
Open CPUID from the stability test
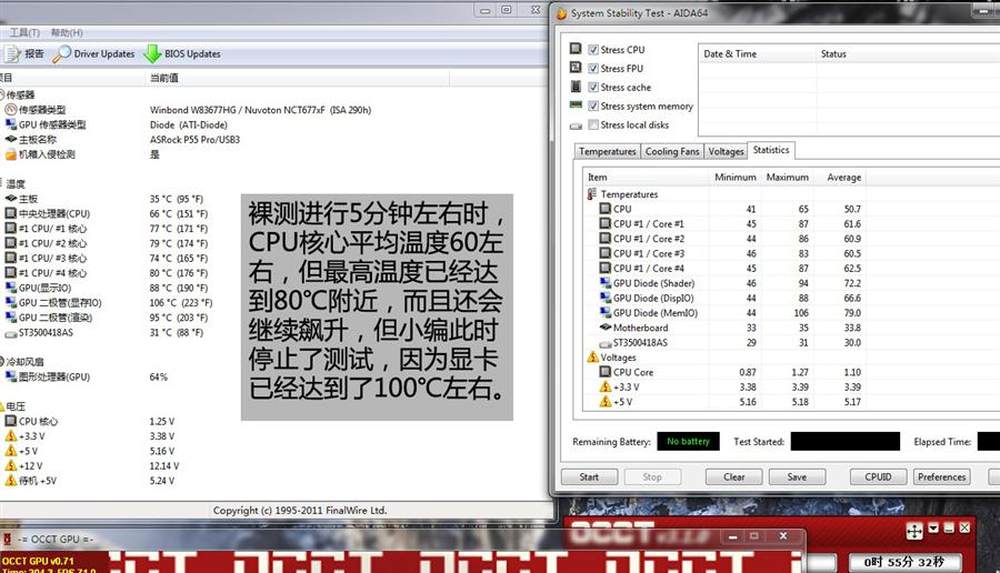[878, 477]
